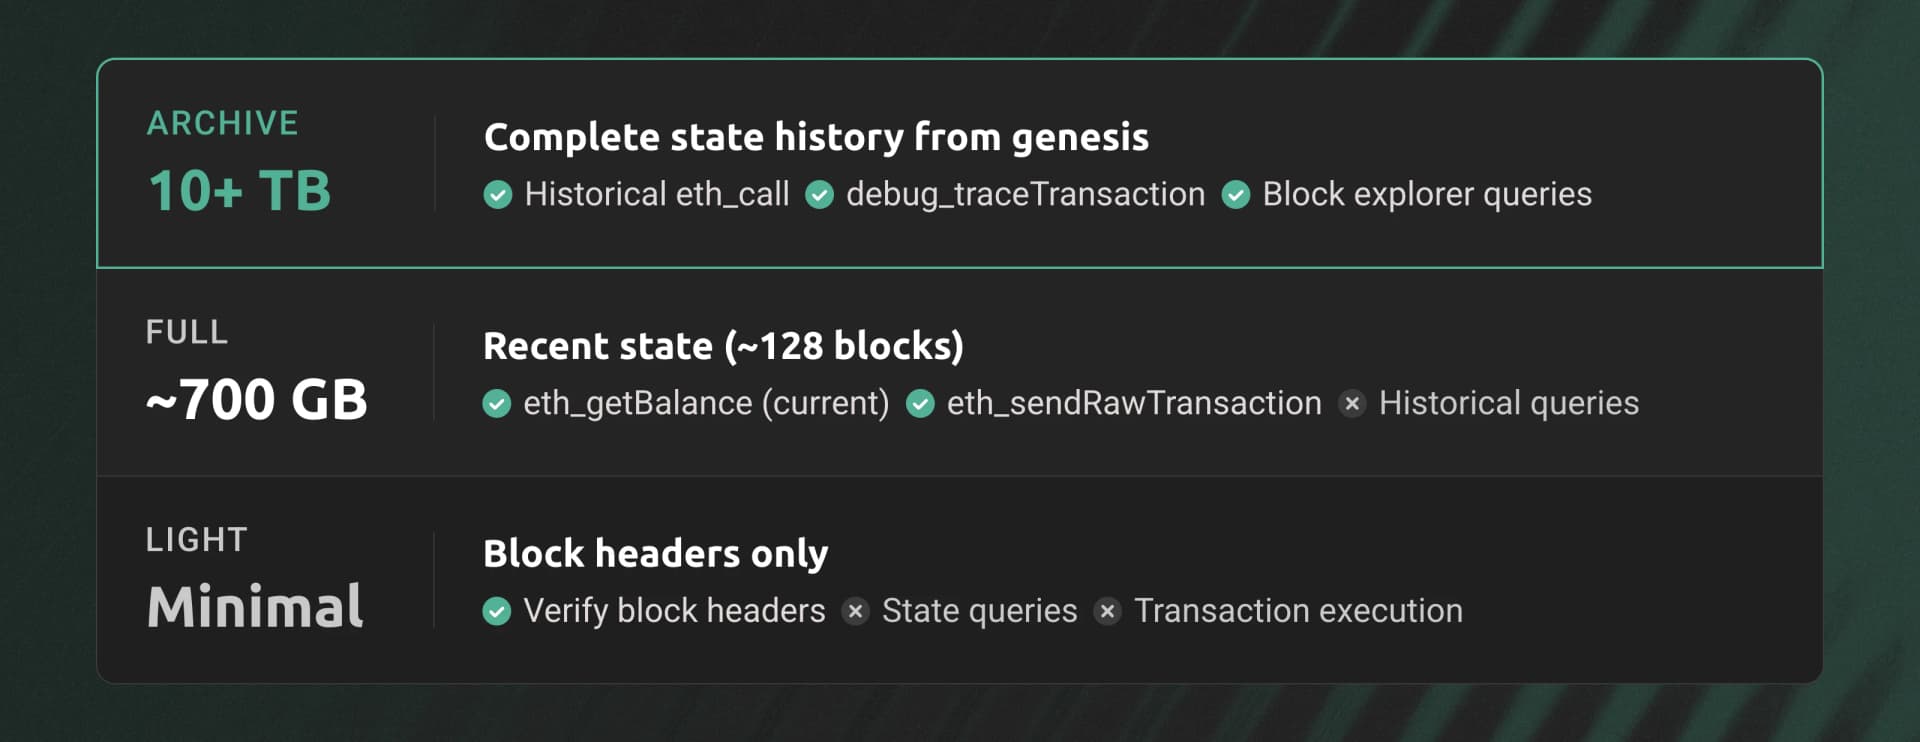This screenshot has width=1920, height=742.
Task: Click the check icon beside eth_getBalance (current)
Action: (x=497, y=404)
